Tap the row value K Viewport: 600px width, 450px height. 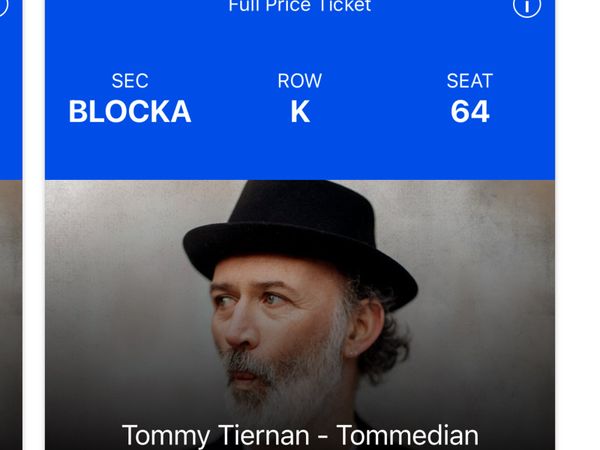pyautogui.click(x=300, y=112)
